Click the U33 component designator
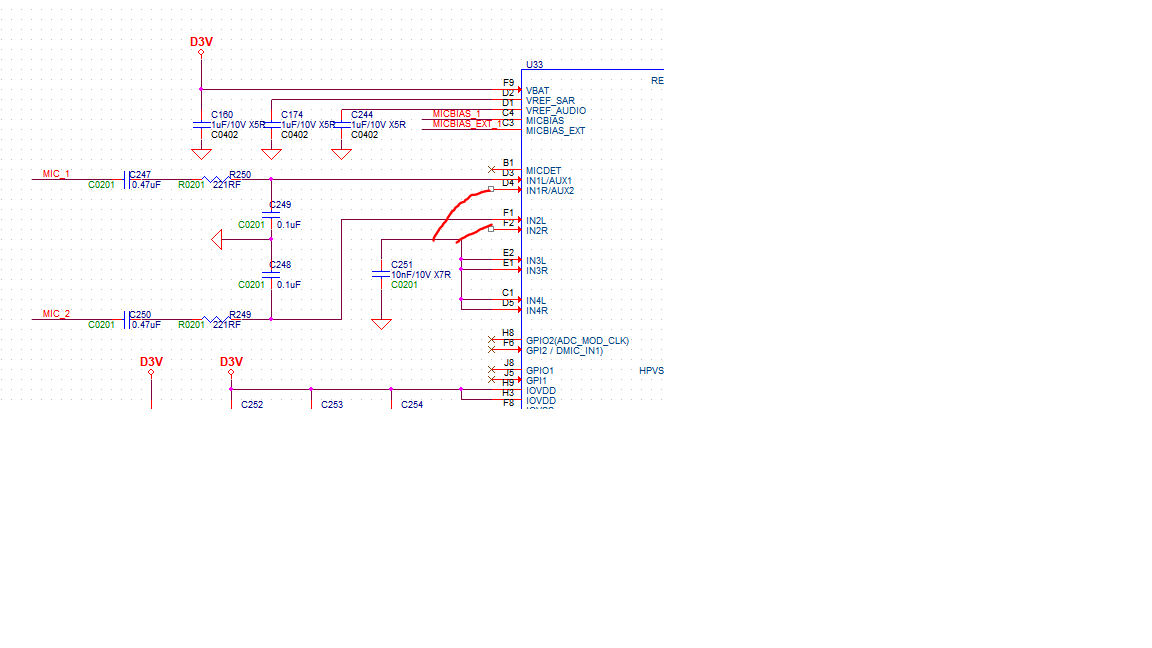Viewport: 1152px width, 648px height. (x=534, y=65)
